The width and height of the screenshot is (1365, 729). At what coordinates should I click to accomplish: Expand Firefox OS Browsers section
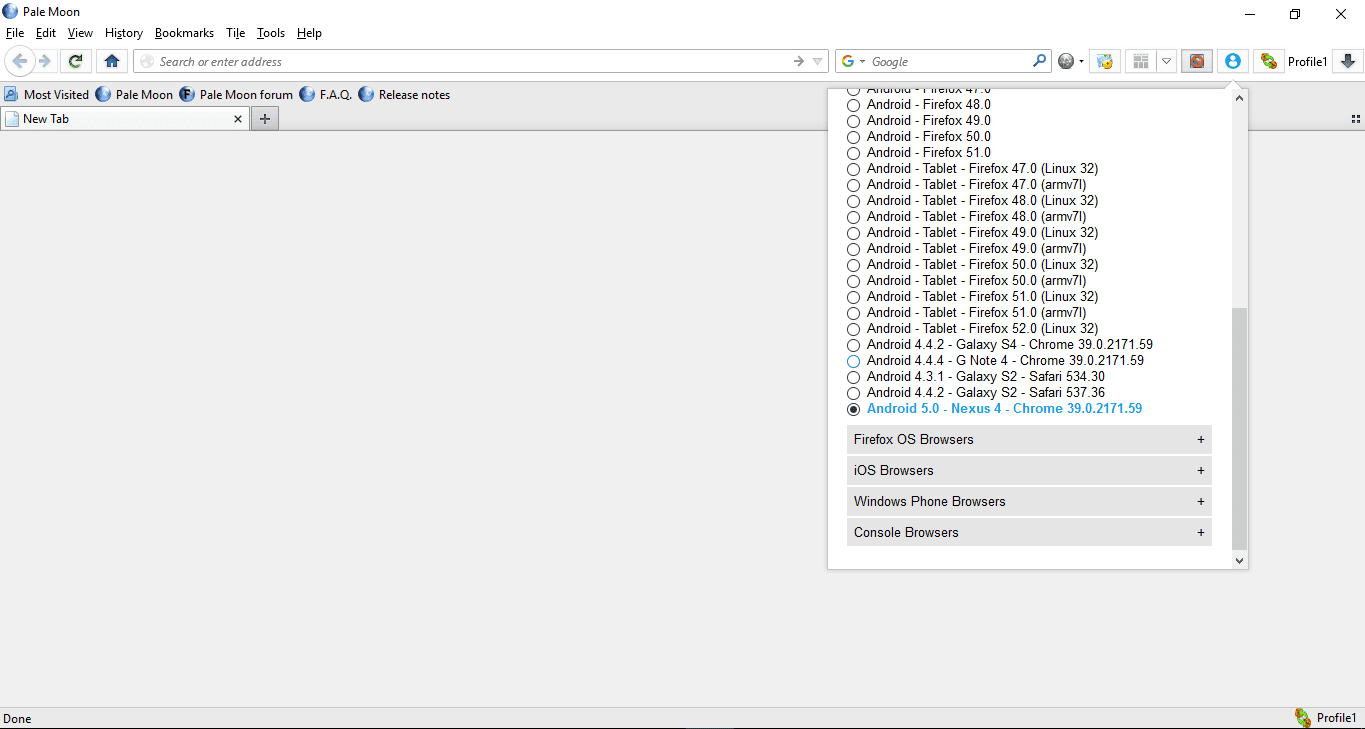point(1029,439)
